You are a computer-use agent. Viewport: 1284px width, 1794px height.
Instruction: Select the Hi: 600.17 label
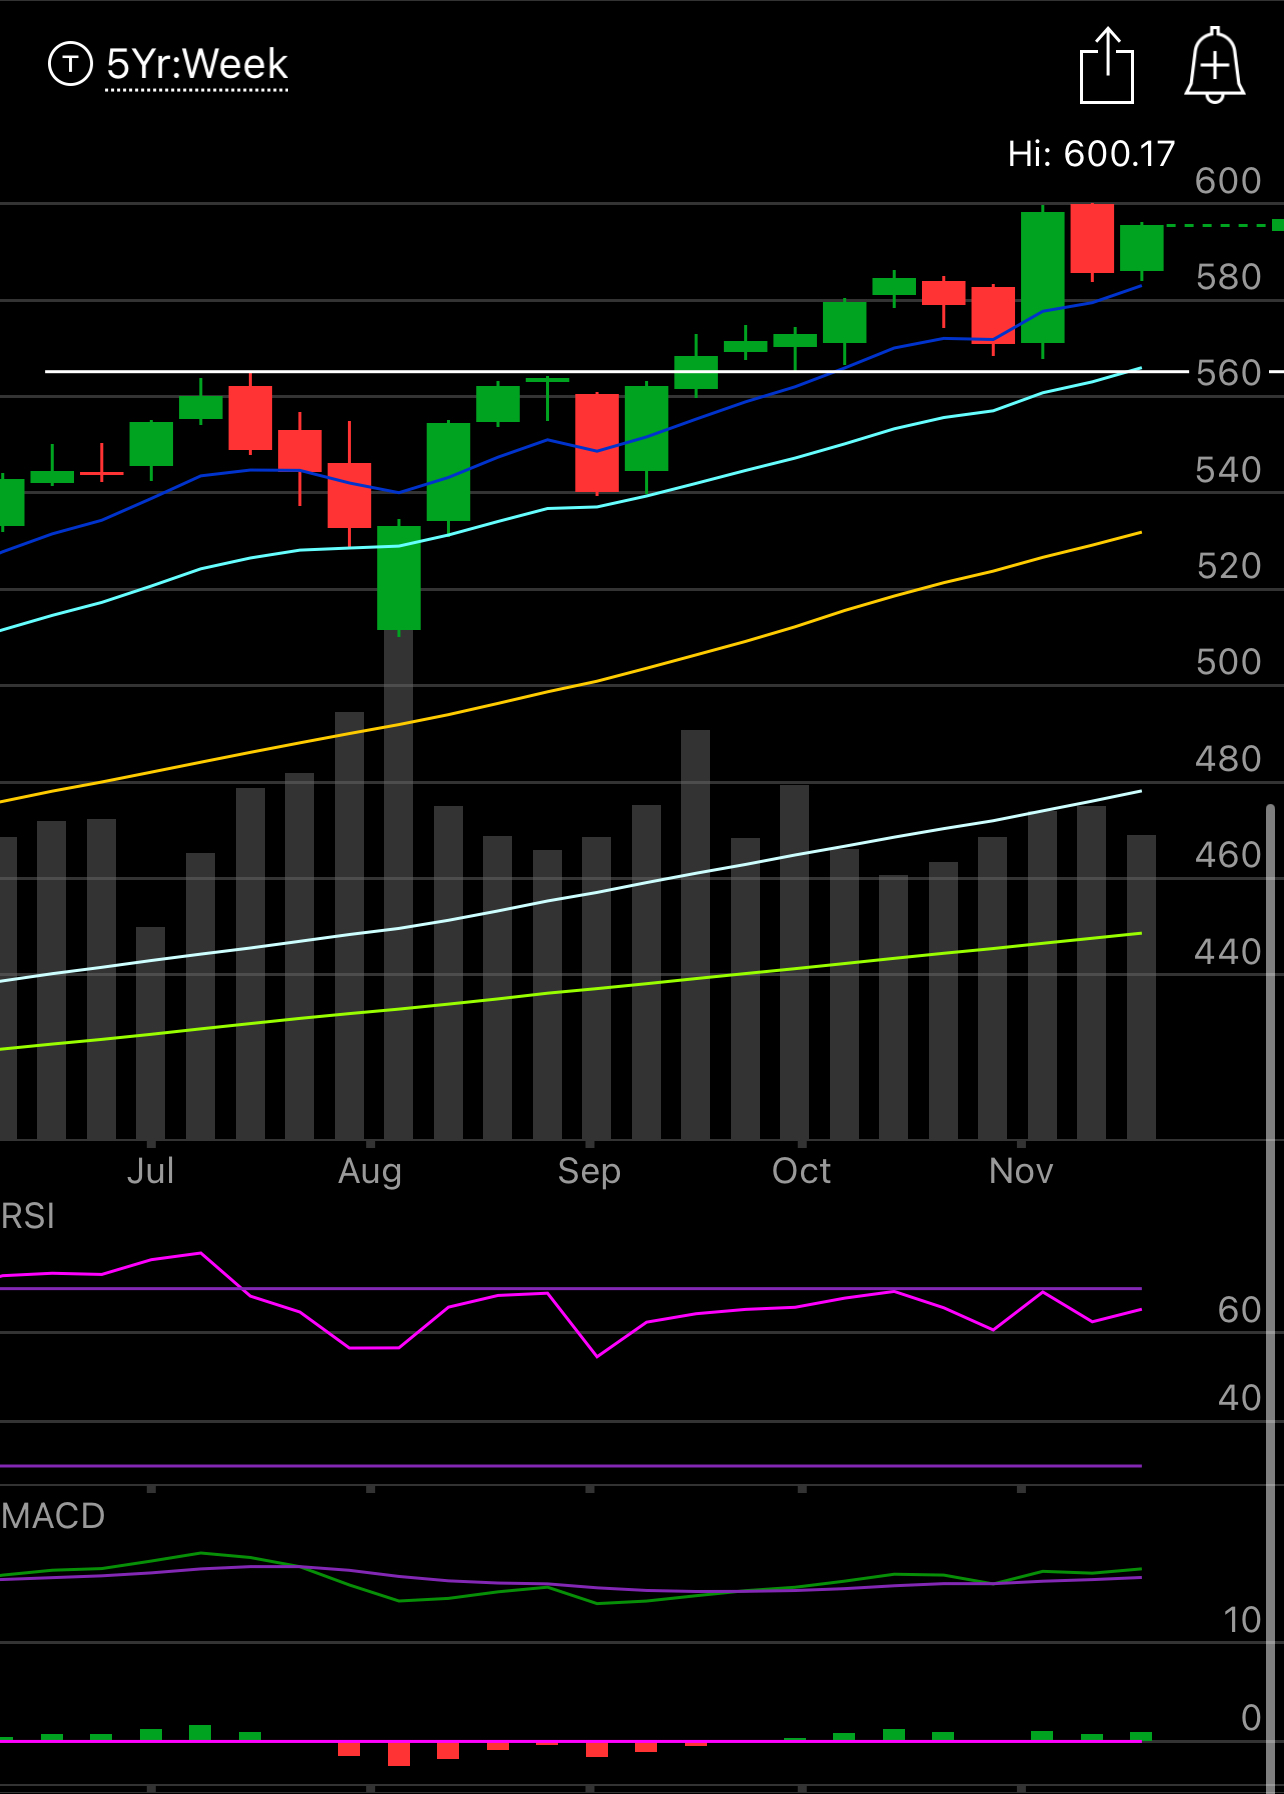(x=1091, y=153)
